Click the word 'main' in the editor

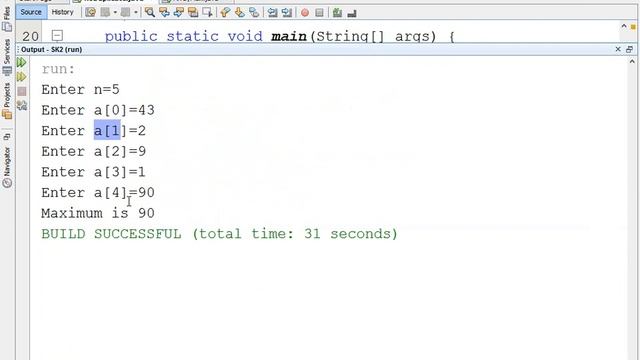pos(289,36)
